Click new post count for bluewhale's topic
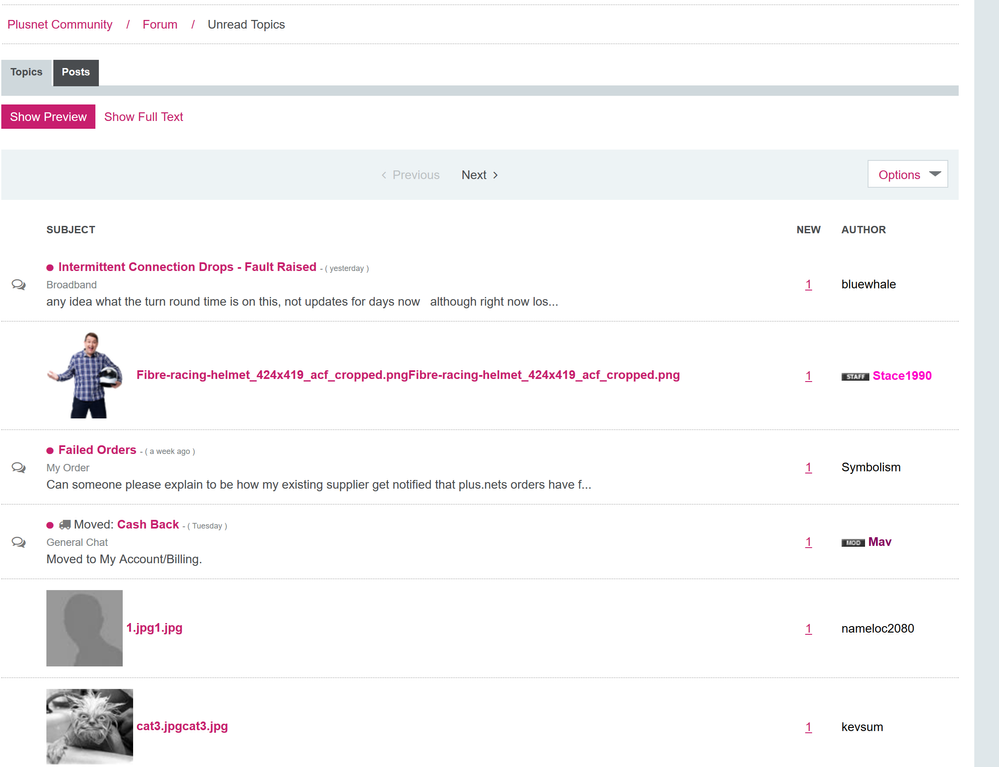This screenshot has width=999, height=767. [x=808, y=285]
